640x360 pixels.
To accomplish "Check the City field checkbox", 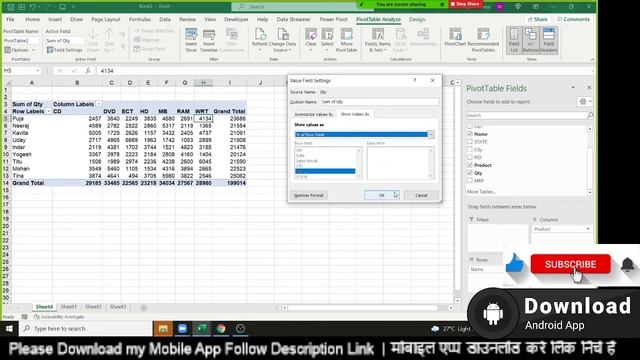I will [470, 149].
